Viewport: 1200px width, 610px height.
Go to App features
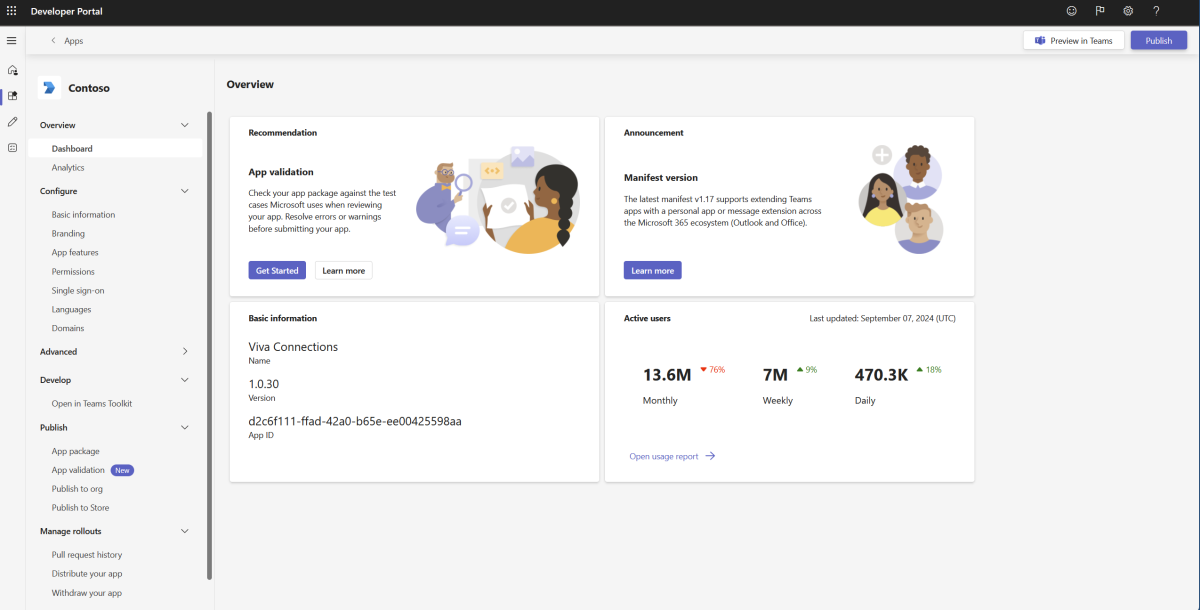[x=75, y=253]
